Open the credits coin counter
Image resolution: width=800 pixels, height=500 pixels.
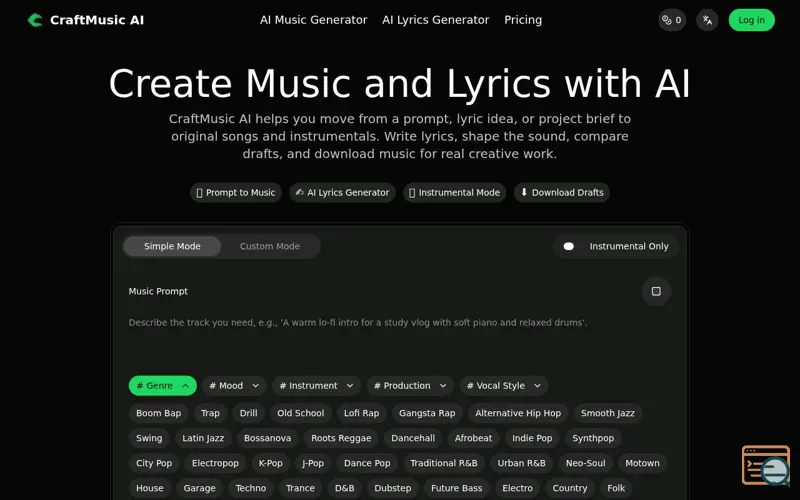click(x=671, y=20)
